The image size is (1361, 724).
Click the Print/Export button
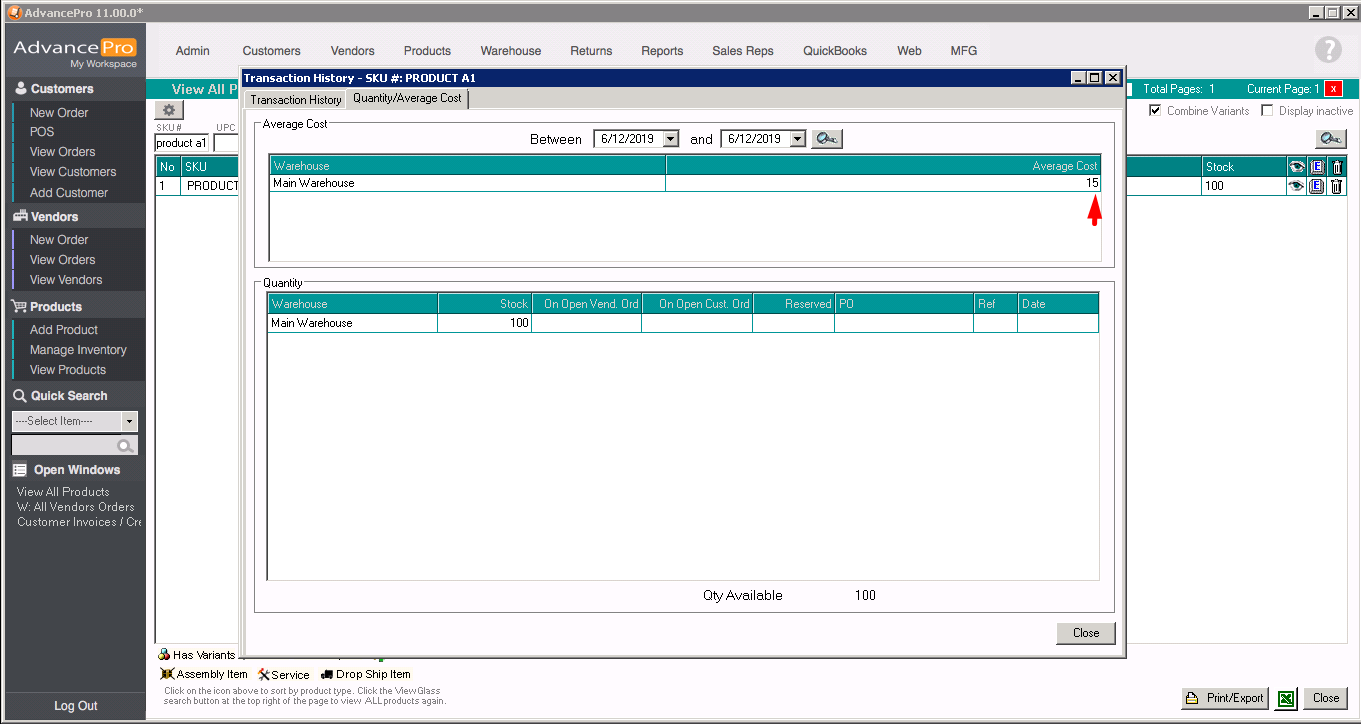tap(1225, 698)
